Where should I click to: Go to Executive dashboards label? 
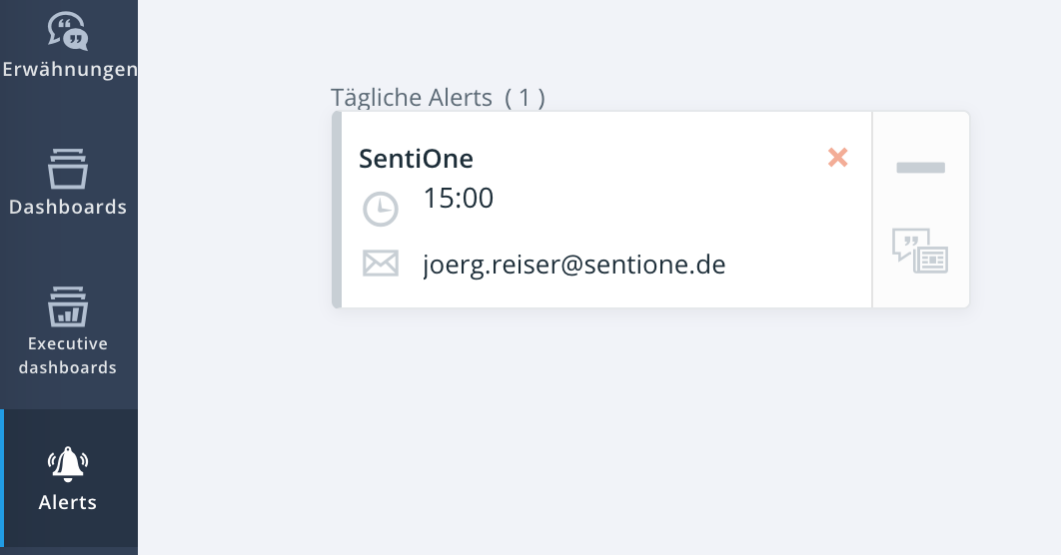coord(68,355)
